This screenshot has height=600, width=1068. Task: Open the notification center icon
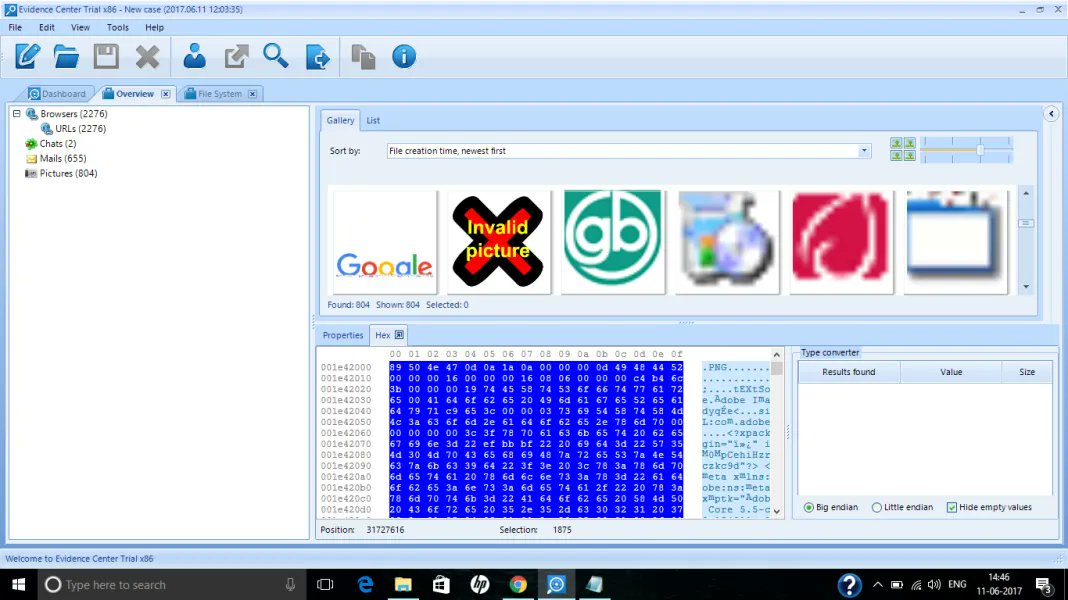(x=1044, y=584)
